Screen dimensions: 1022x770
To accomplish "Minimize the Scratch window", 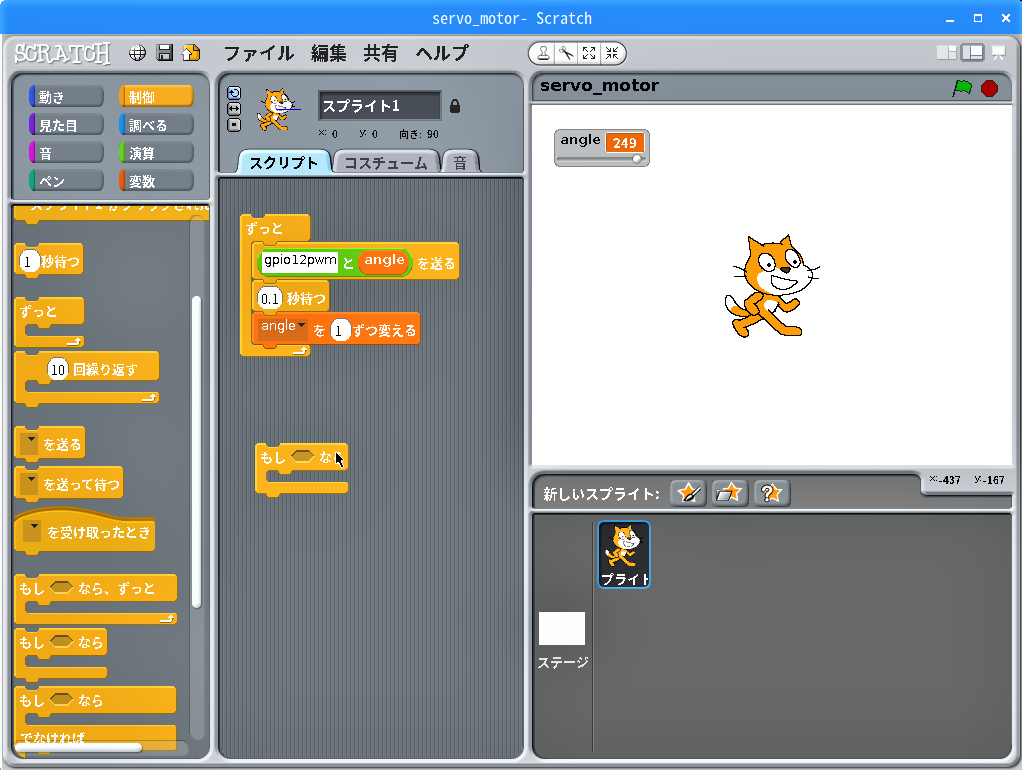I will coord(950,18).
